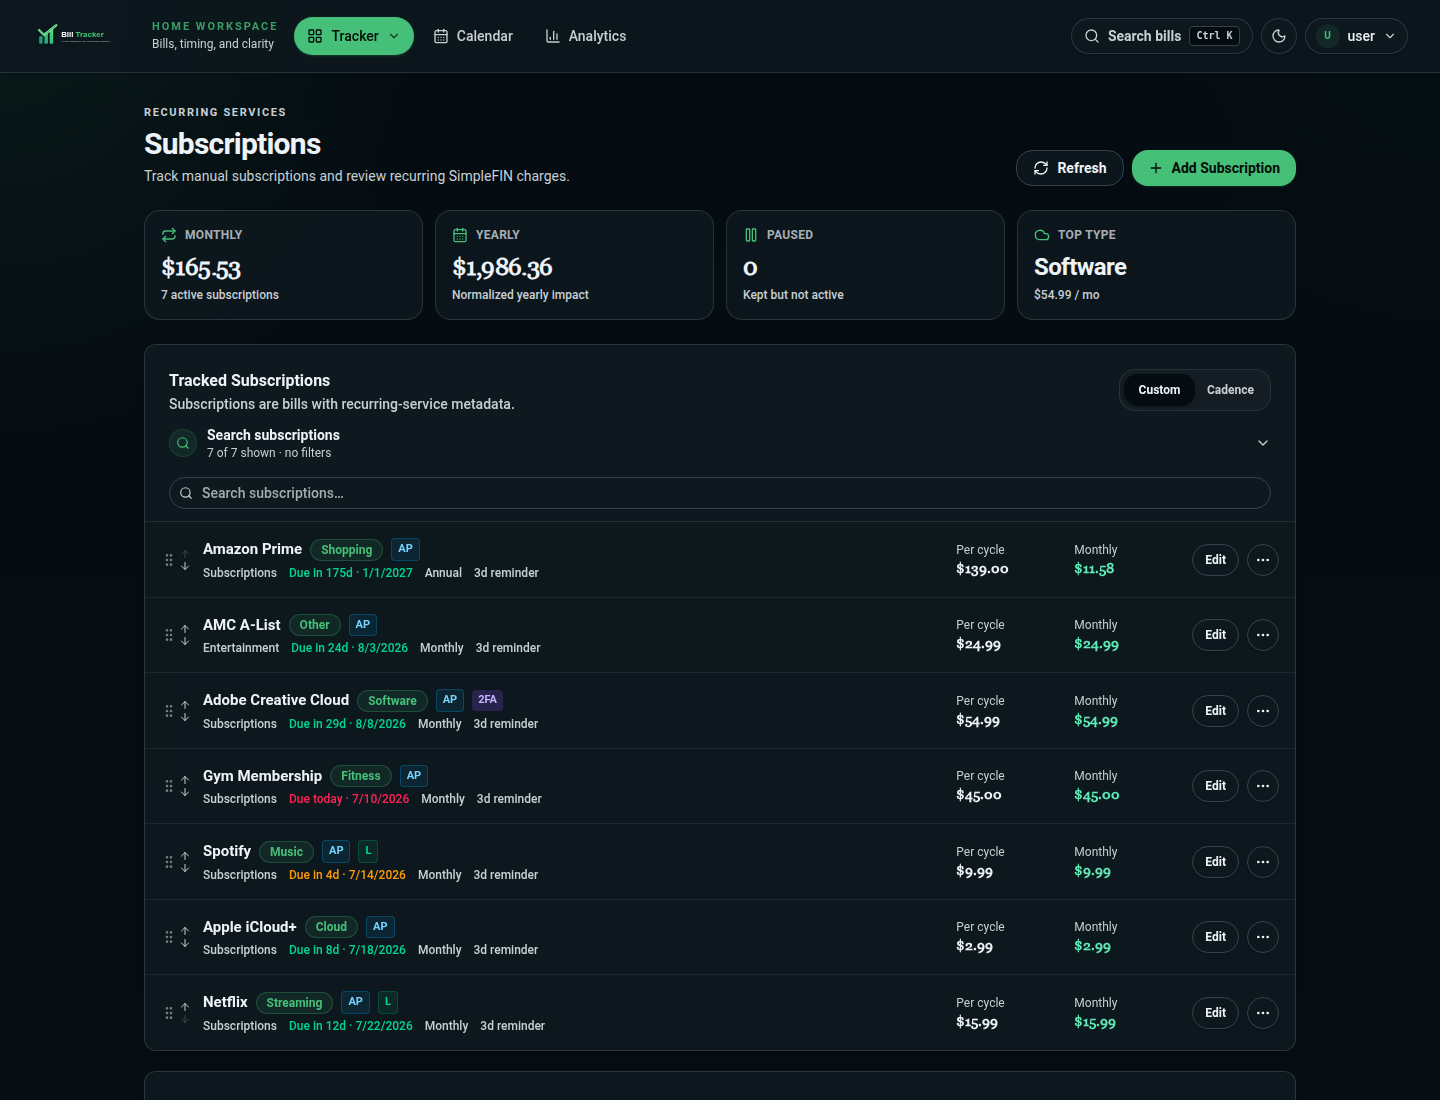Click the AP badge on Netflix

click(x=355, y=1002)
